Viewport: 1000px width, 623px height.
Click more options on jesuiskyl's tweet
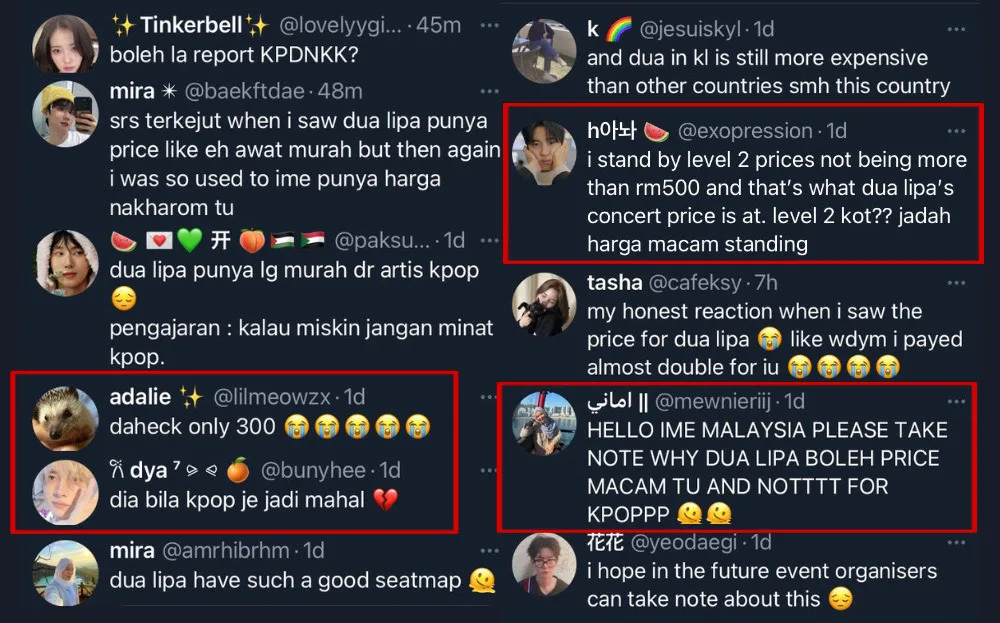tap(956, 29)
